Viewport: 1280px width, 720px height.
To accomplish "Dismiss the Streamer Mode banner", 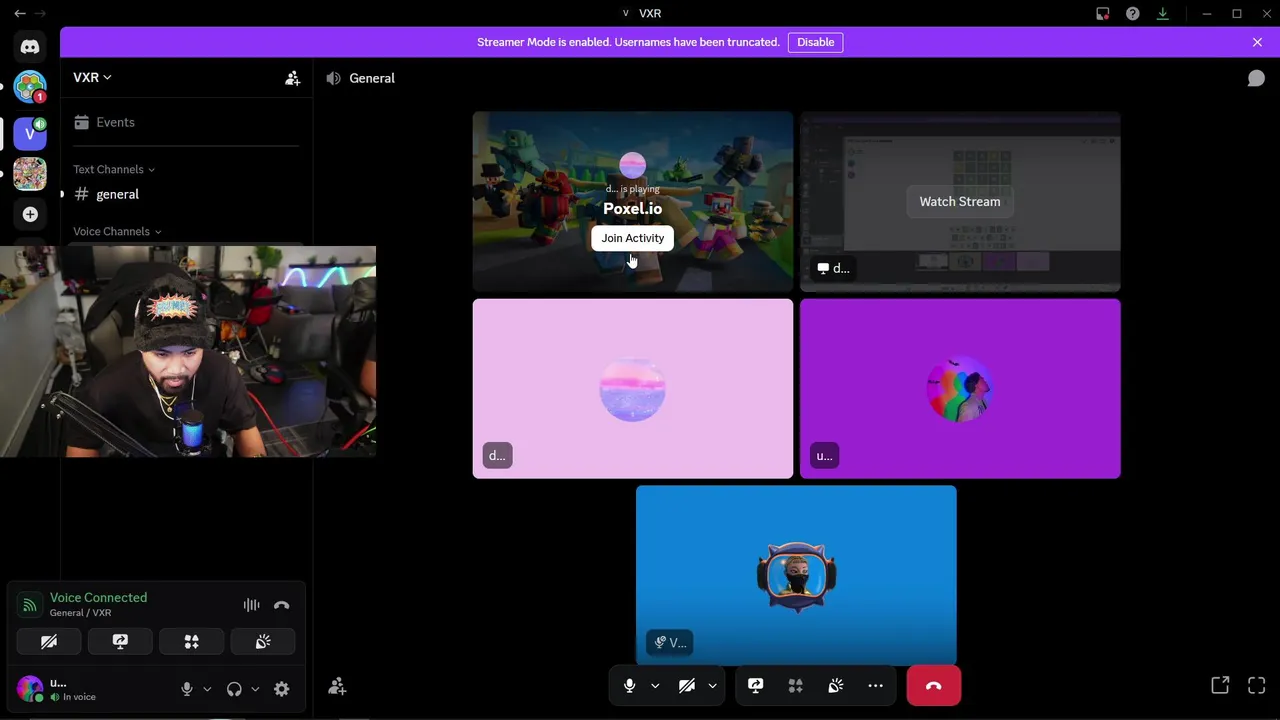I will (x=1257, y=42).
